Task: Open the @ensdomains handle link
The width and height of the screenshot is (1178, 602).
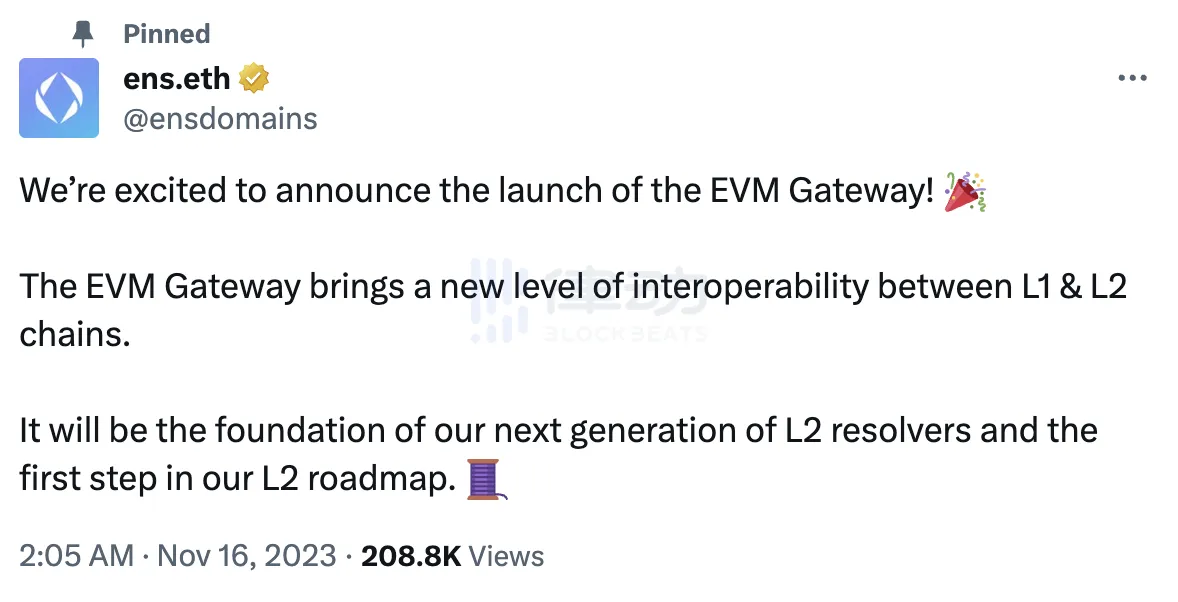Action: [x=220, y=119]
